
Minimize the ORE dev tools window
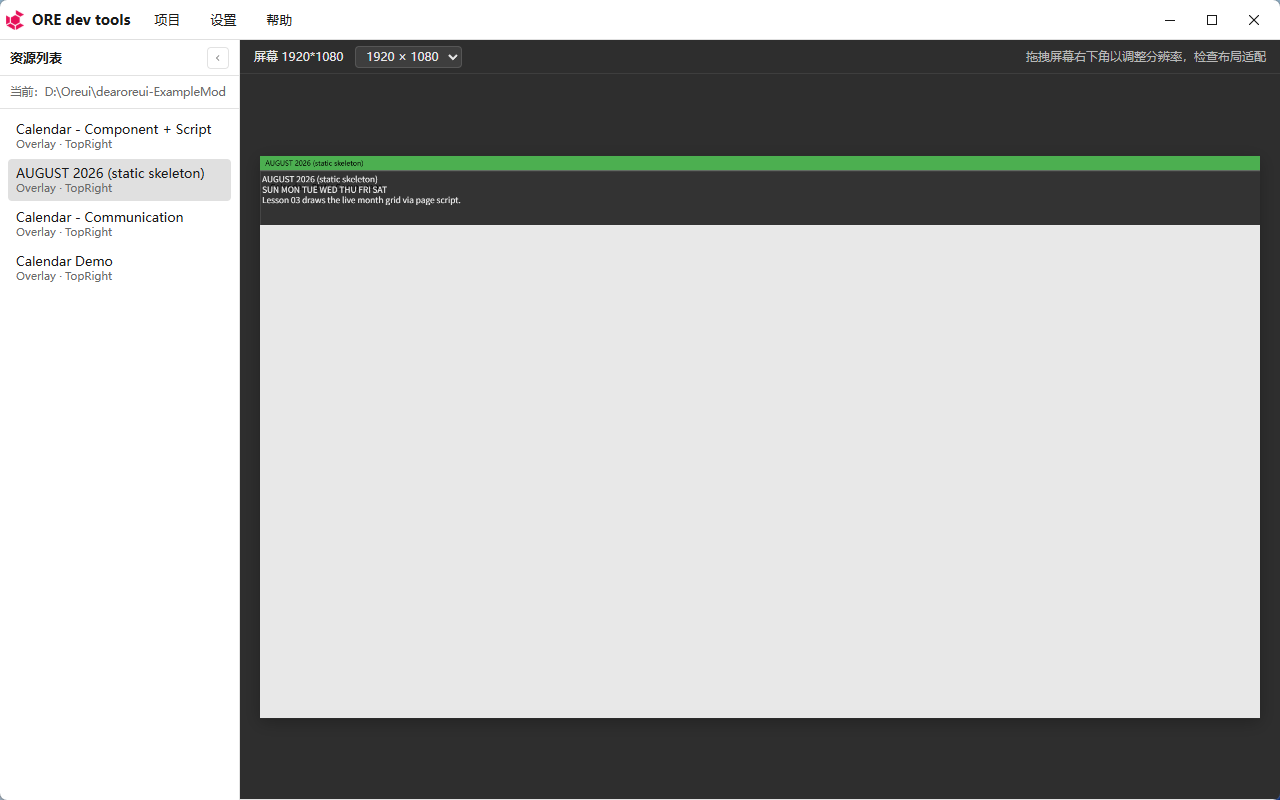tap(1170, 20)
